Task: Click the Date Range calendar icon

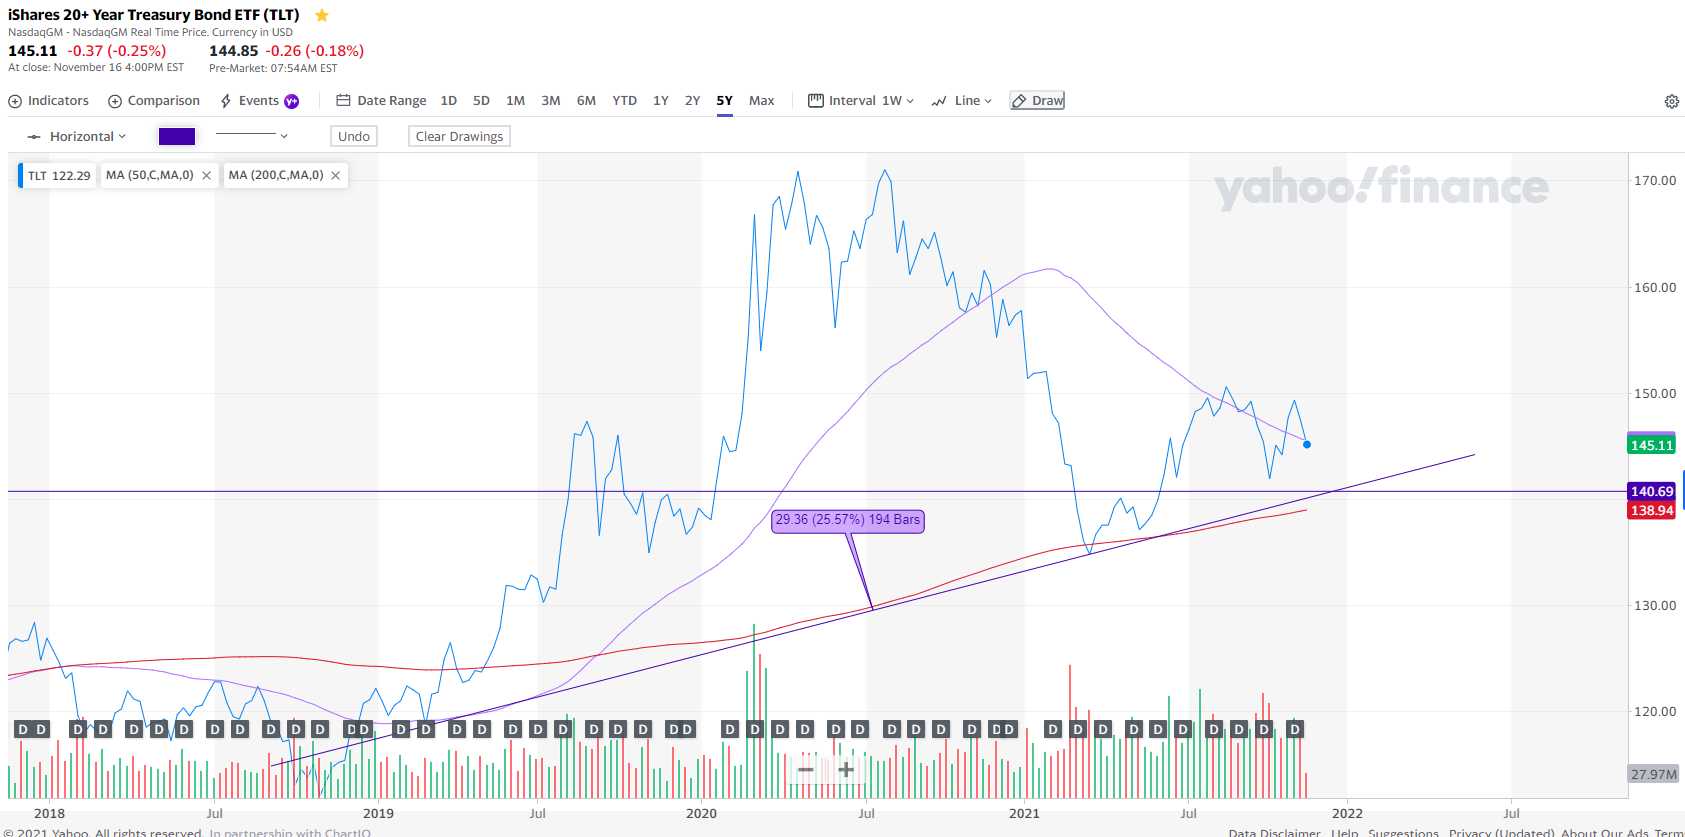Action: point(343,101)
